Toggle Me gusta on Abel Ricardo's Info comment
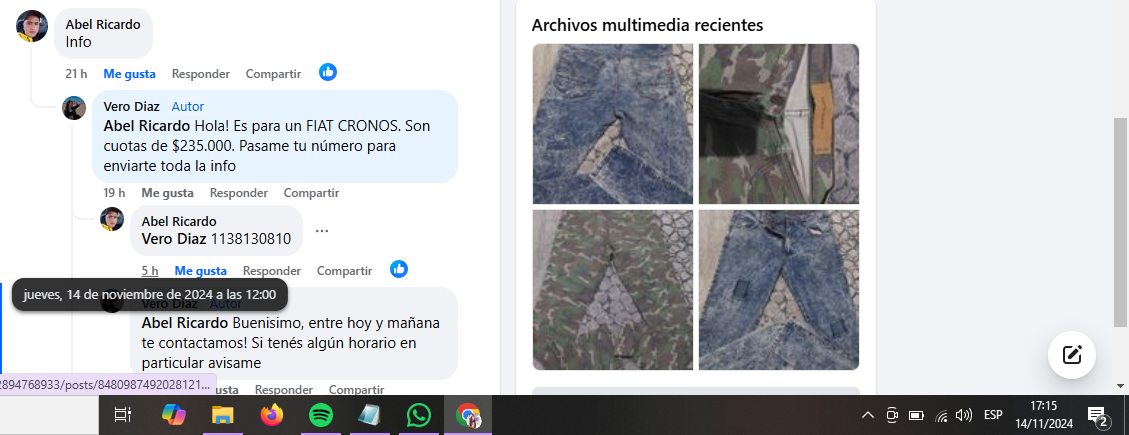 click(129, 74)
